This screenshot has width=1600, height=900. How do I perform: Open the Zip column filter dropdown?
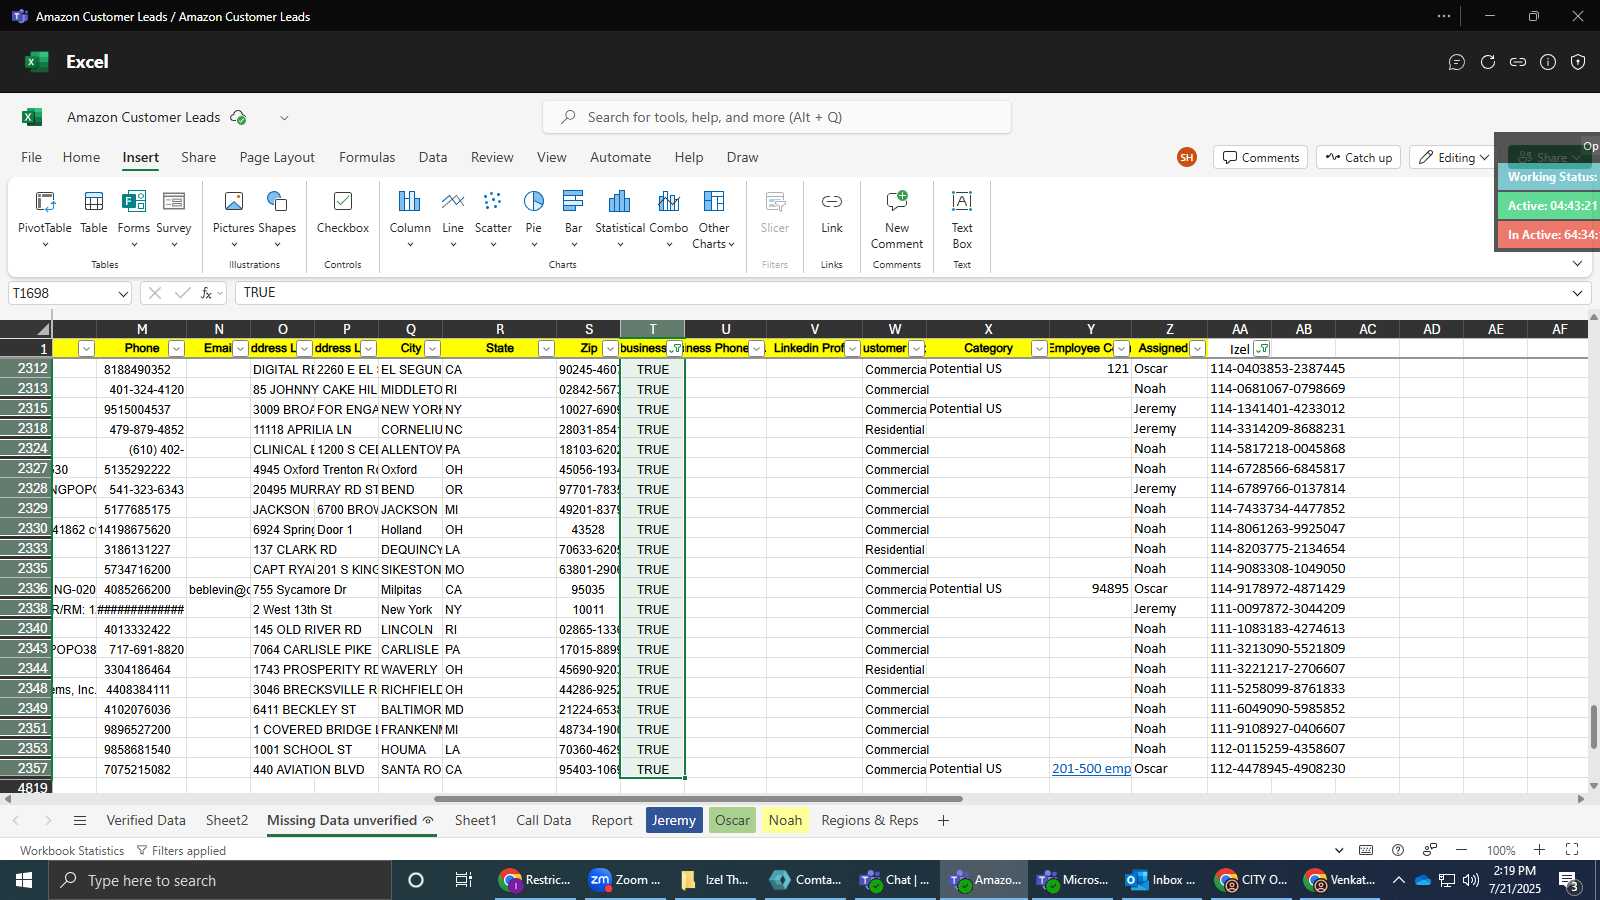(x=610, y=348)
